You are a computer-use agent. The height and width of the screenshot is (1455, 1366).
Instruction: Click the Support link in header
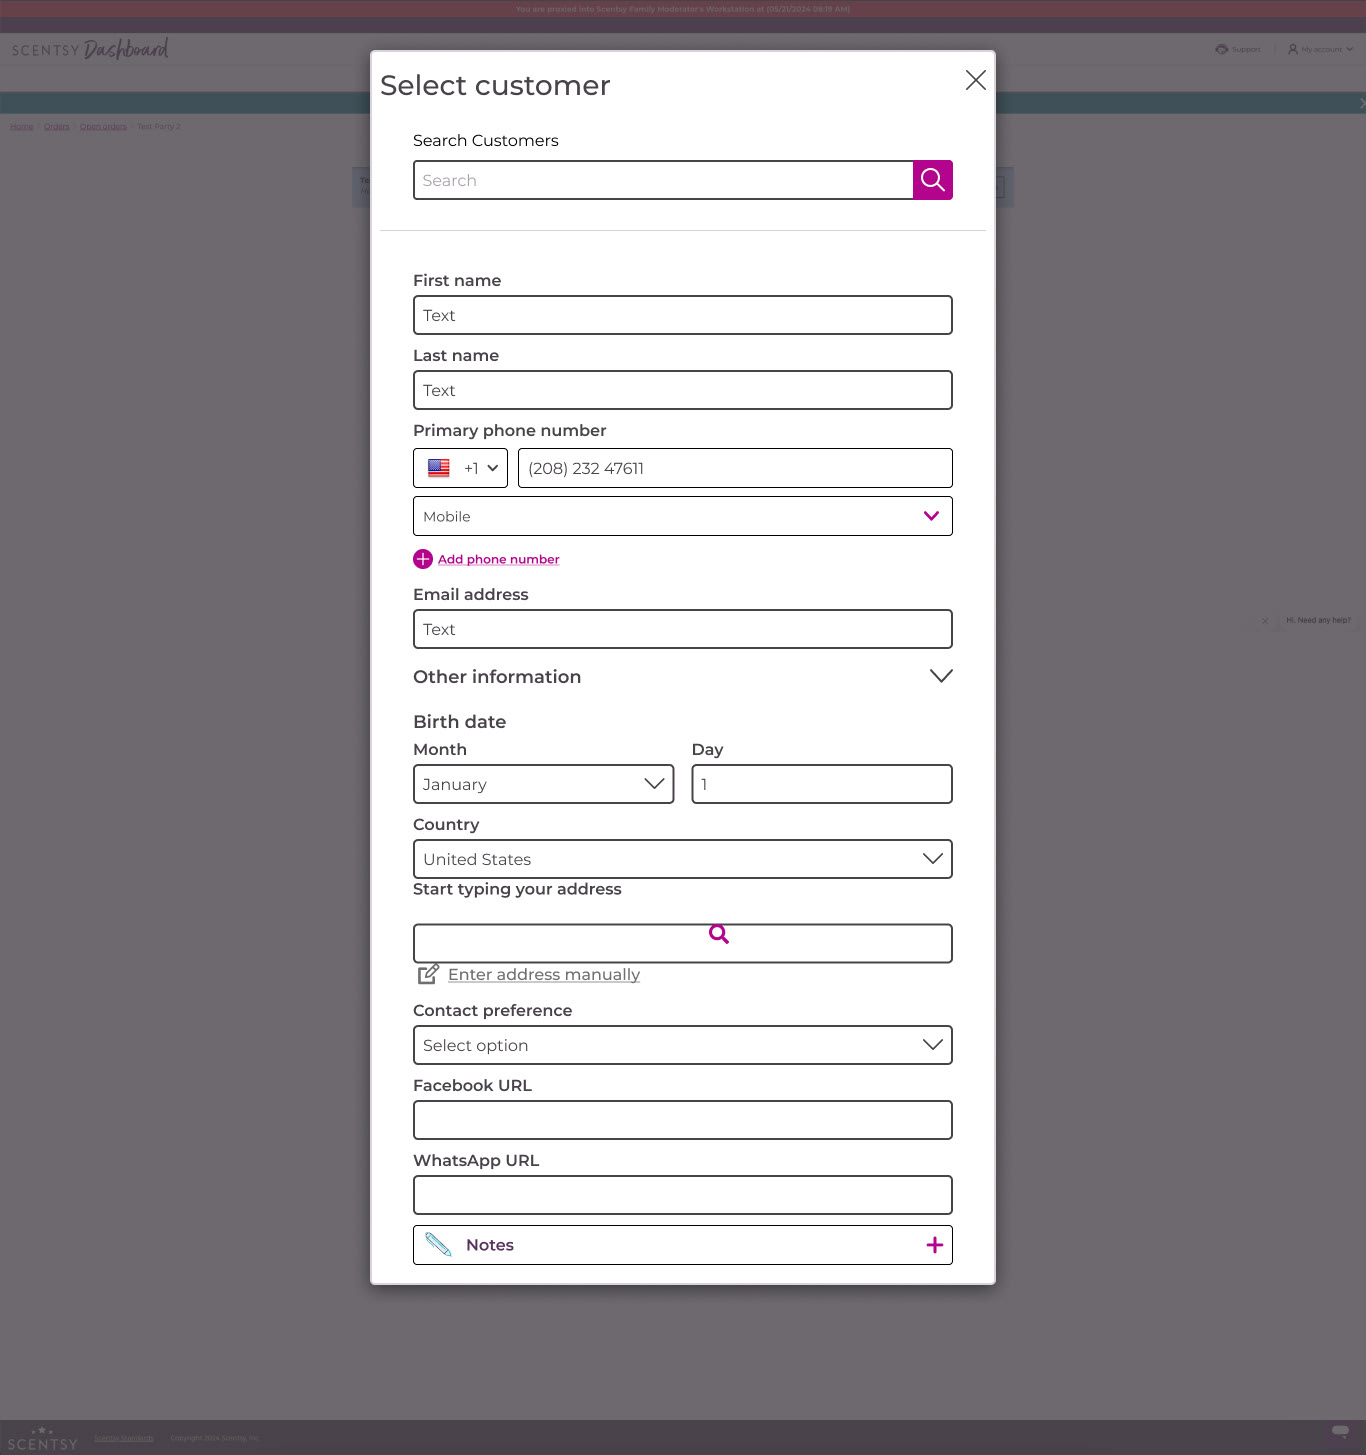tap(1246, 49)
